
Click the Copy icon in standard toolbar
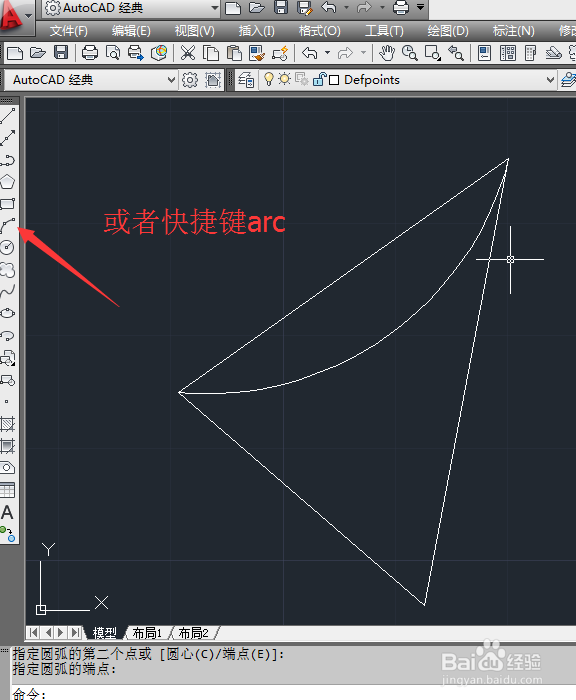point(211,53)
